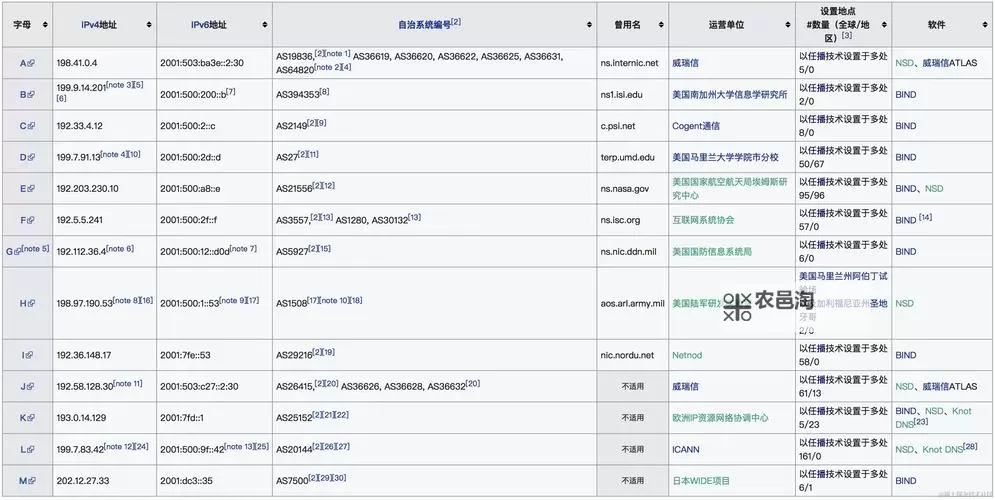Screen dimensions: 995x500
Task: Open [note 5] reference beside letter G
Action: tap(35, 249)
